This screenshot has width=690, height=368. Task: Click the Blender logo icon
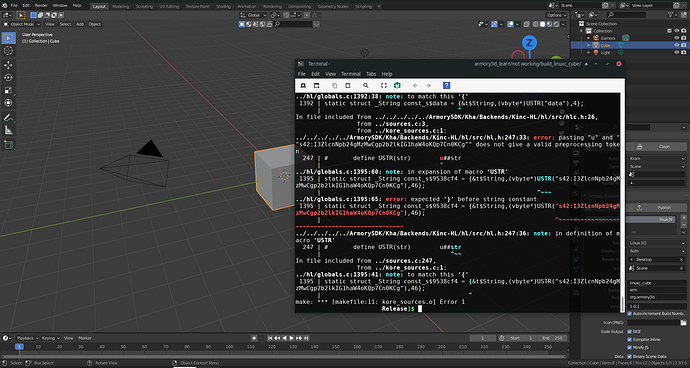click(x=4, y=6)
